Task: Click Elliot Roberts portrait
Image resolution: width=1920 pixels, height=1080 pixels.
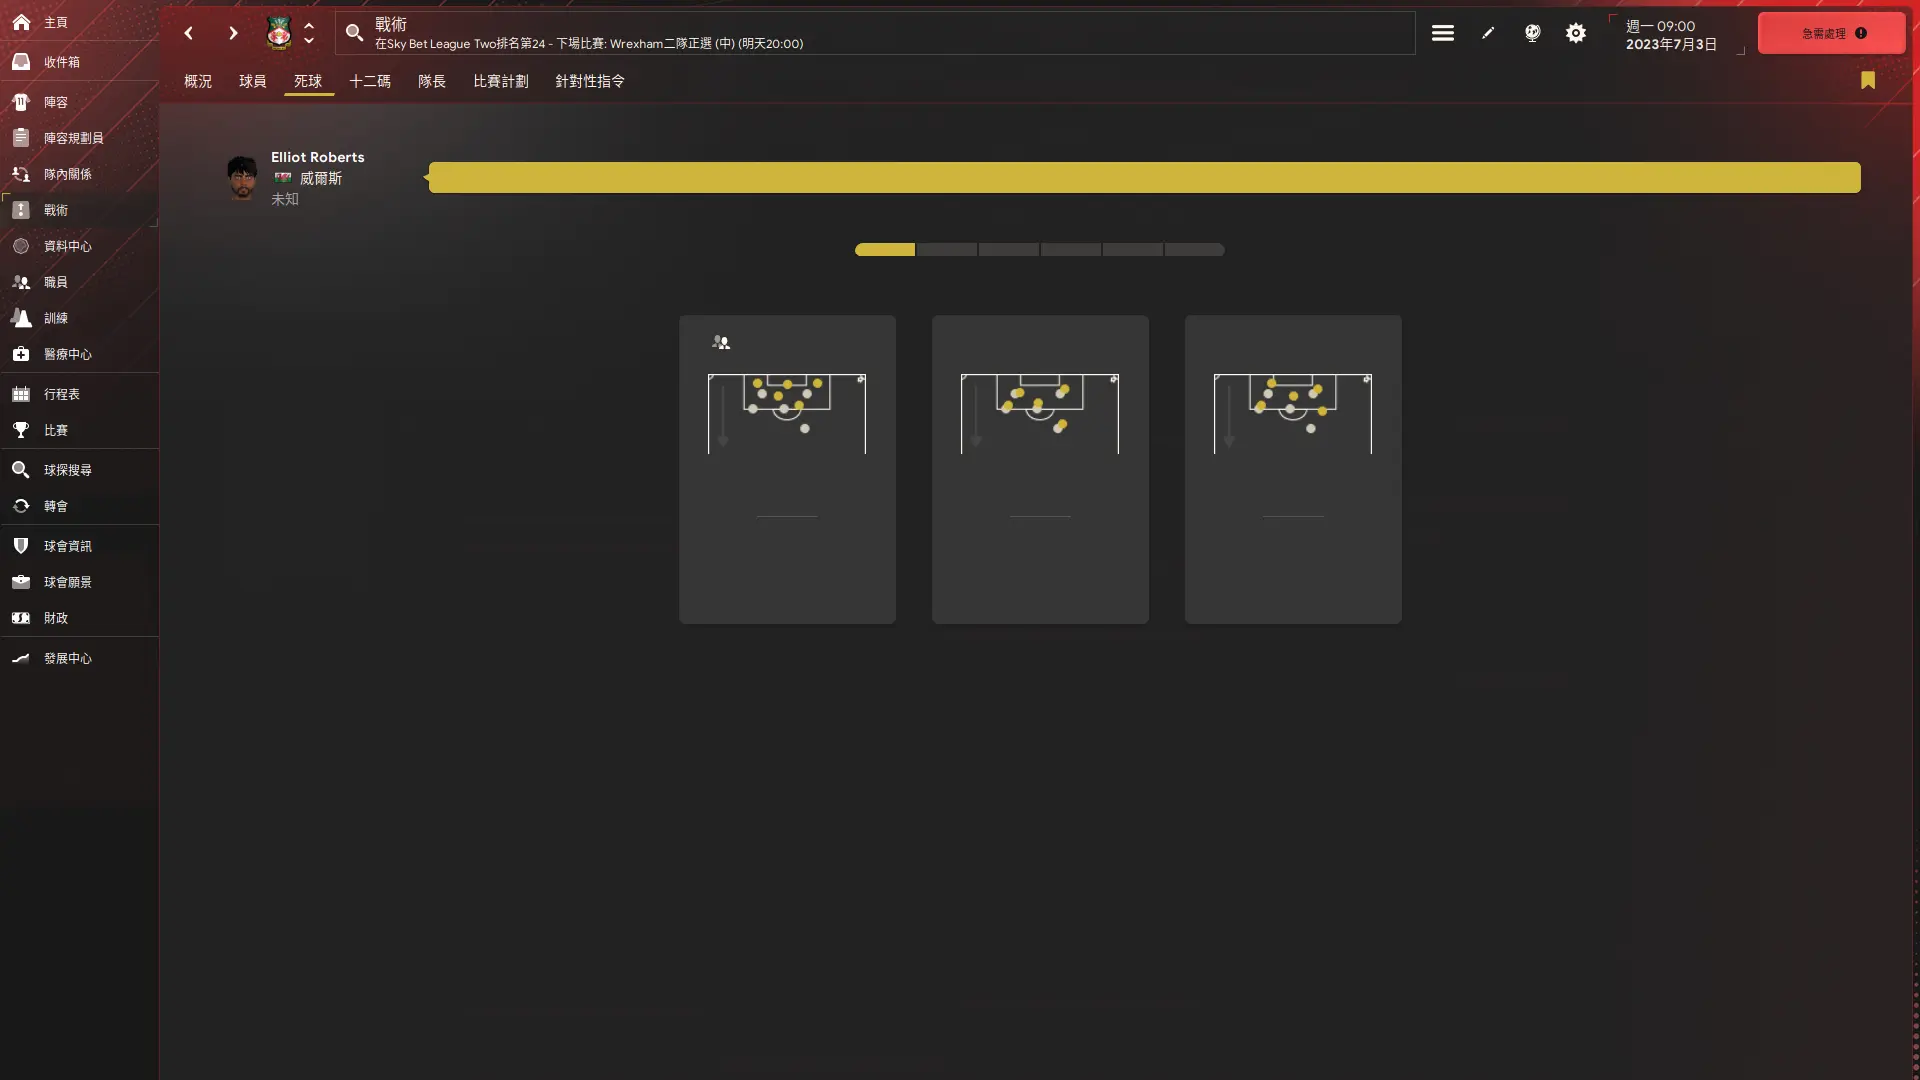Action: click(x=242, y=178)
